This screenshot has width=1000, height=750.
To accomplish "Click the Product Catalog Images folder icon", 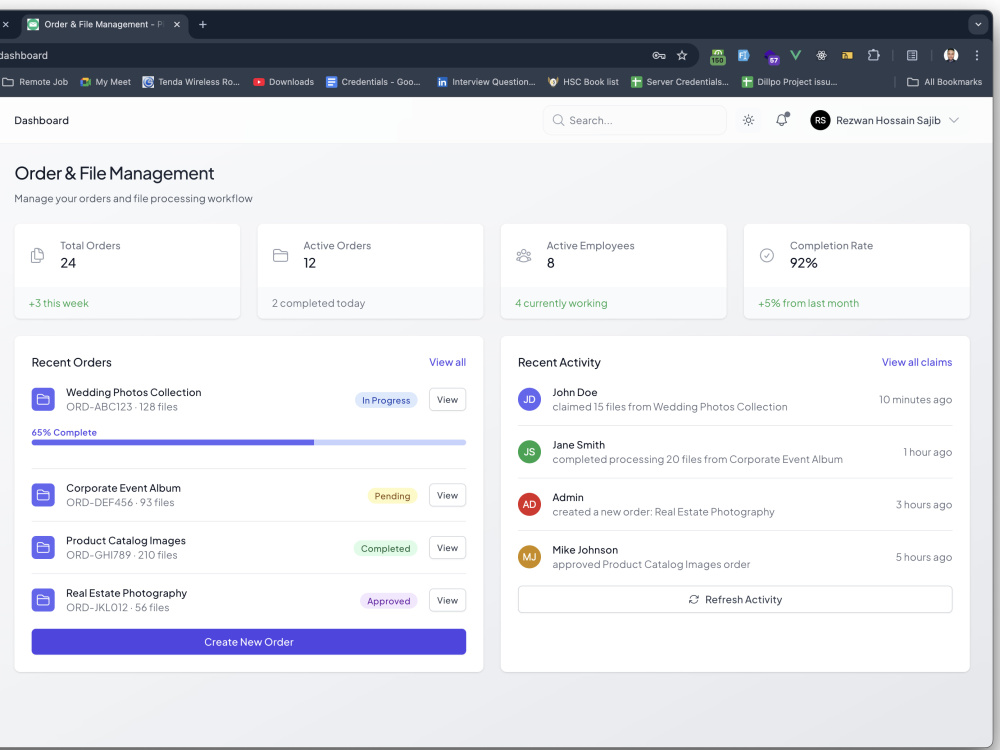I will pos(43,547).
